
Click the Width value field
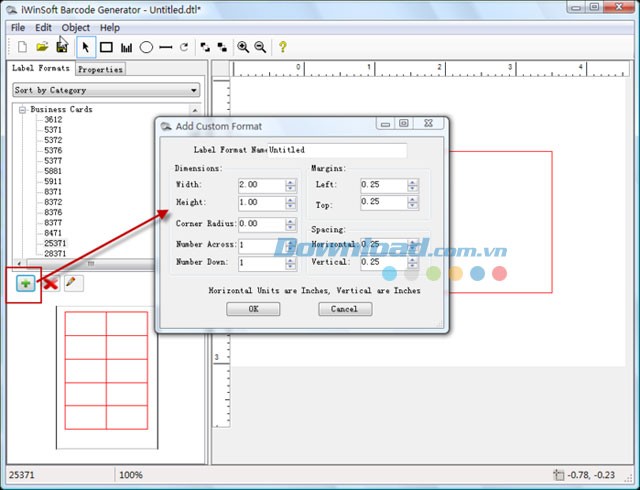click(262, 185)
